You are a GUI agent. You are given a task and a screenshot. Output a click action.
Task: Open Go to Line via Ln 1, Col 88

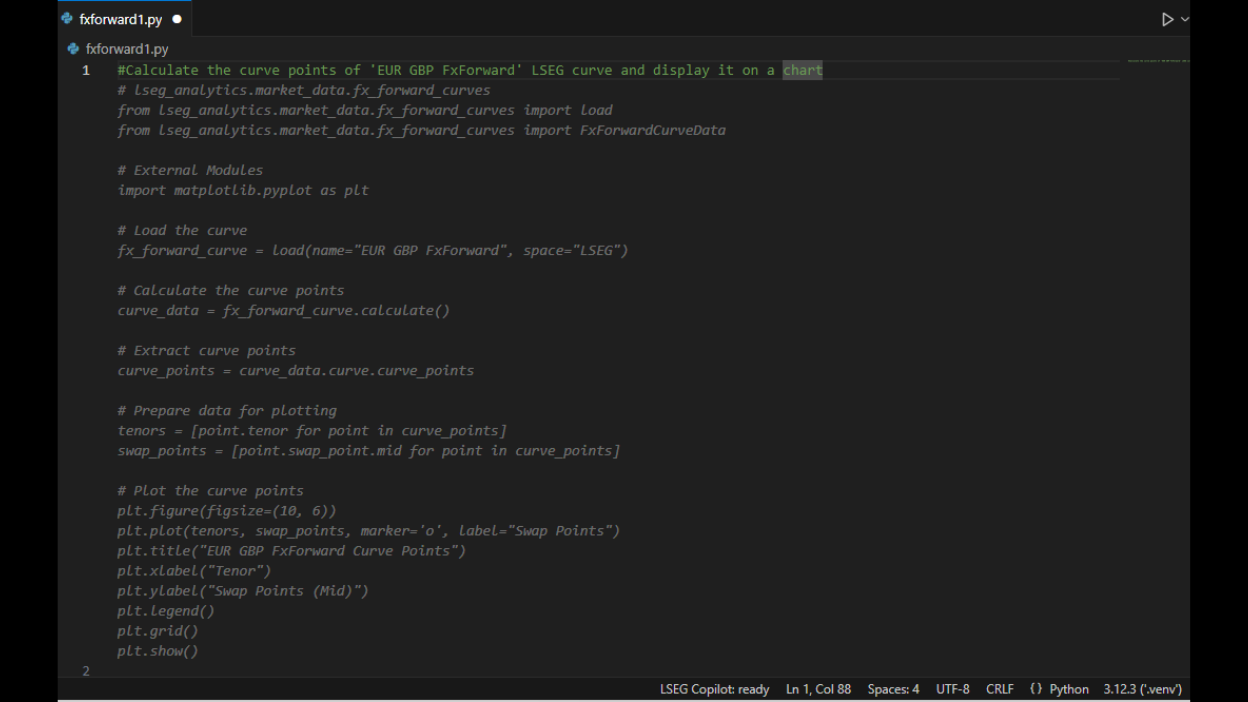[818, 689]
